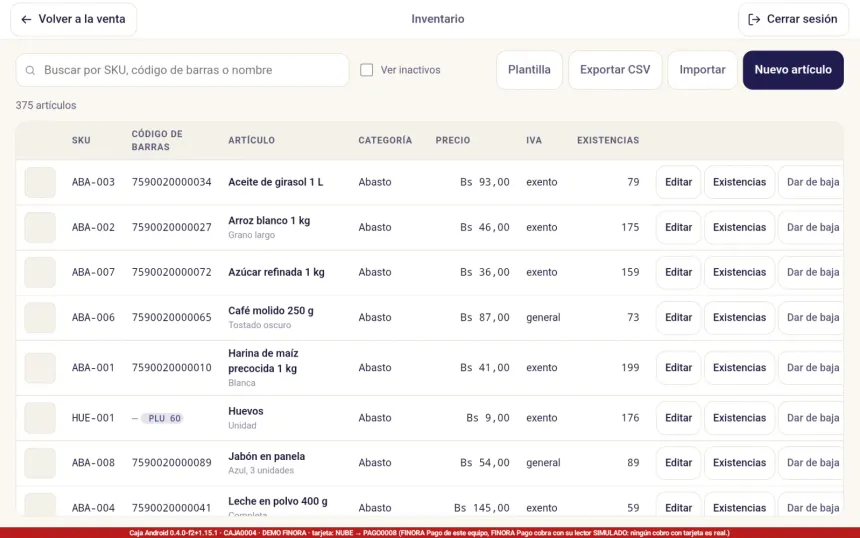
Task: Open Existencias for Harina de maíz
Action: pyautogui.click(x=739, y=367)
